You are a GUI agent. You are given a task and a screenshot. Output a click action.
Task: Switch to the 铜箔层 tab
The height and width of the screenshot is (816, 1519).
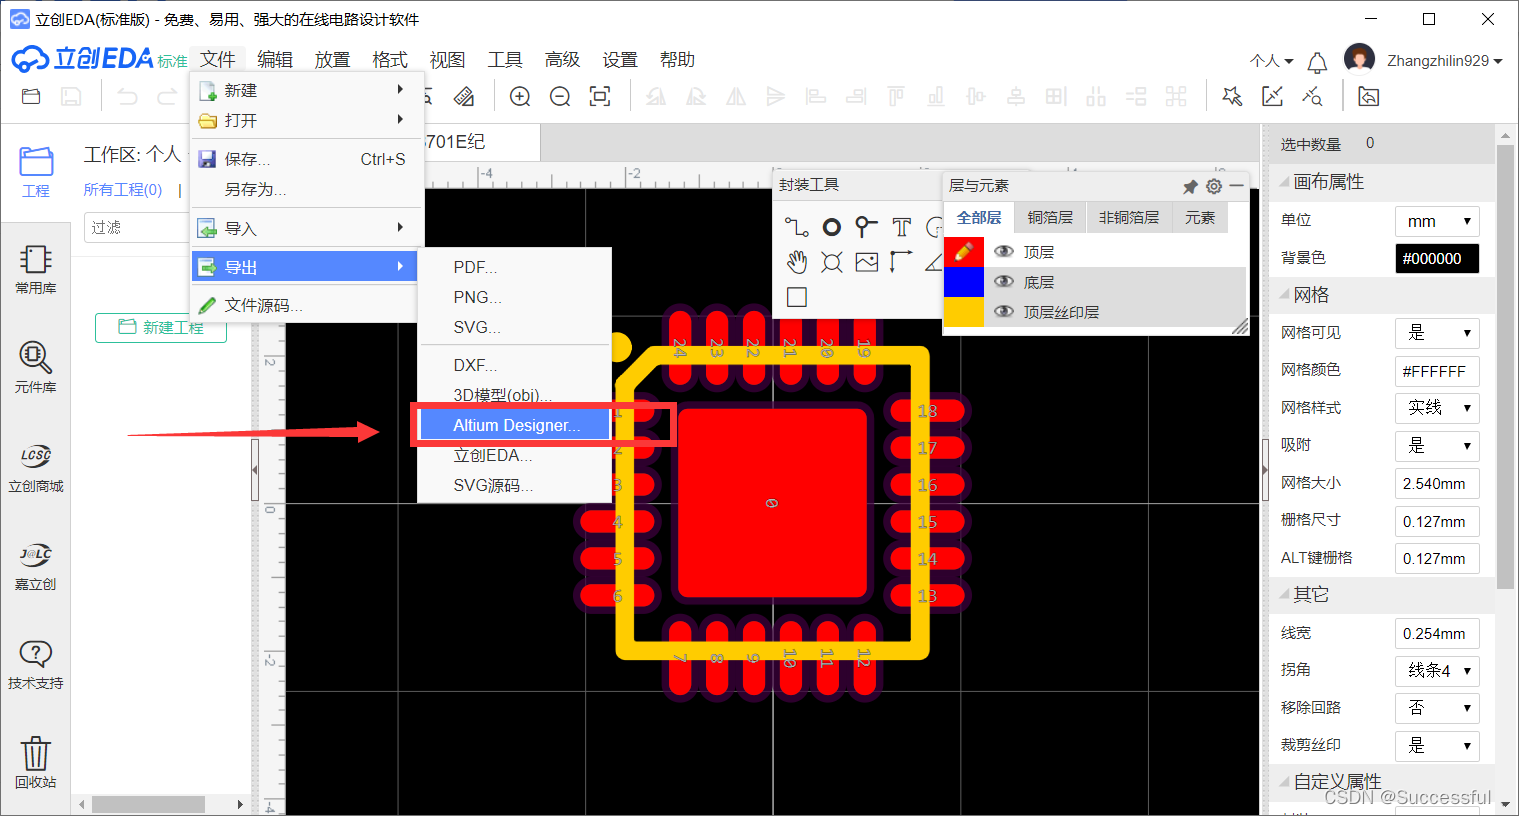click(1050, 217)
